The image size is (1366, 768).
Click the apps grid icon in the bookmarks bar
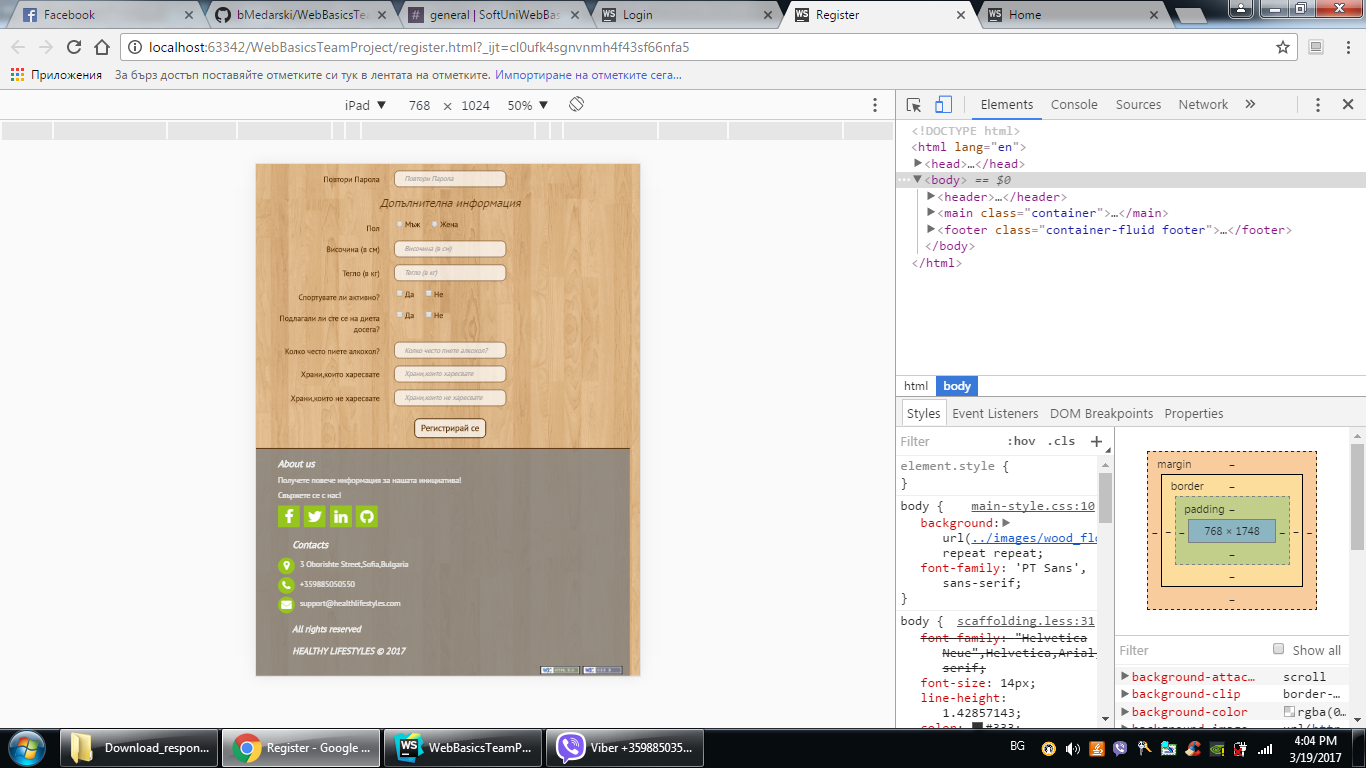tap(17, 75)
